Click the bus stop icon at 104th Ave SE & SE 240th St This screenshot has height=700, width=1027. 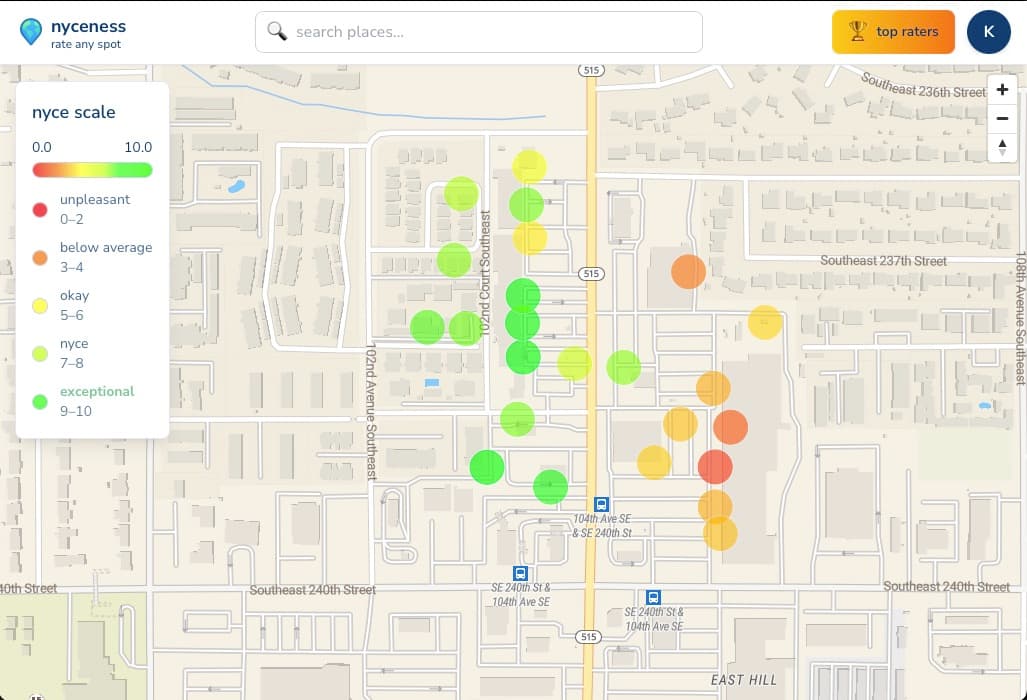[x=601, y=505]
